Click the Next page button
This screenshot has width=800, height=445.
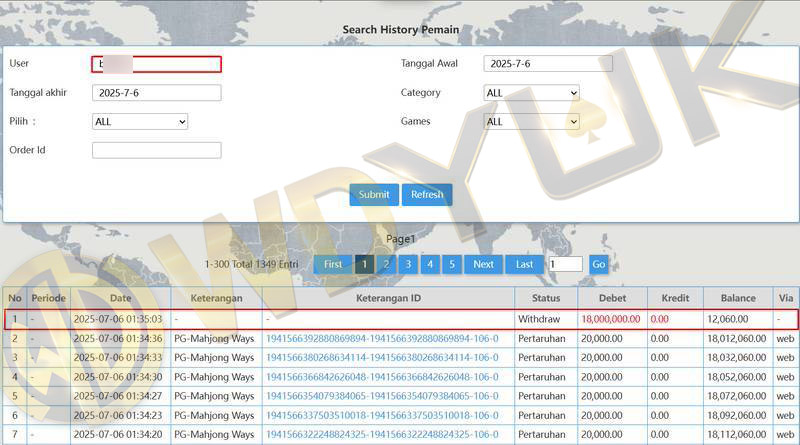pyautogui.click(x=483, y=264)
